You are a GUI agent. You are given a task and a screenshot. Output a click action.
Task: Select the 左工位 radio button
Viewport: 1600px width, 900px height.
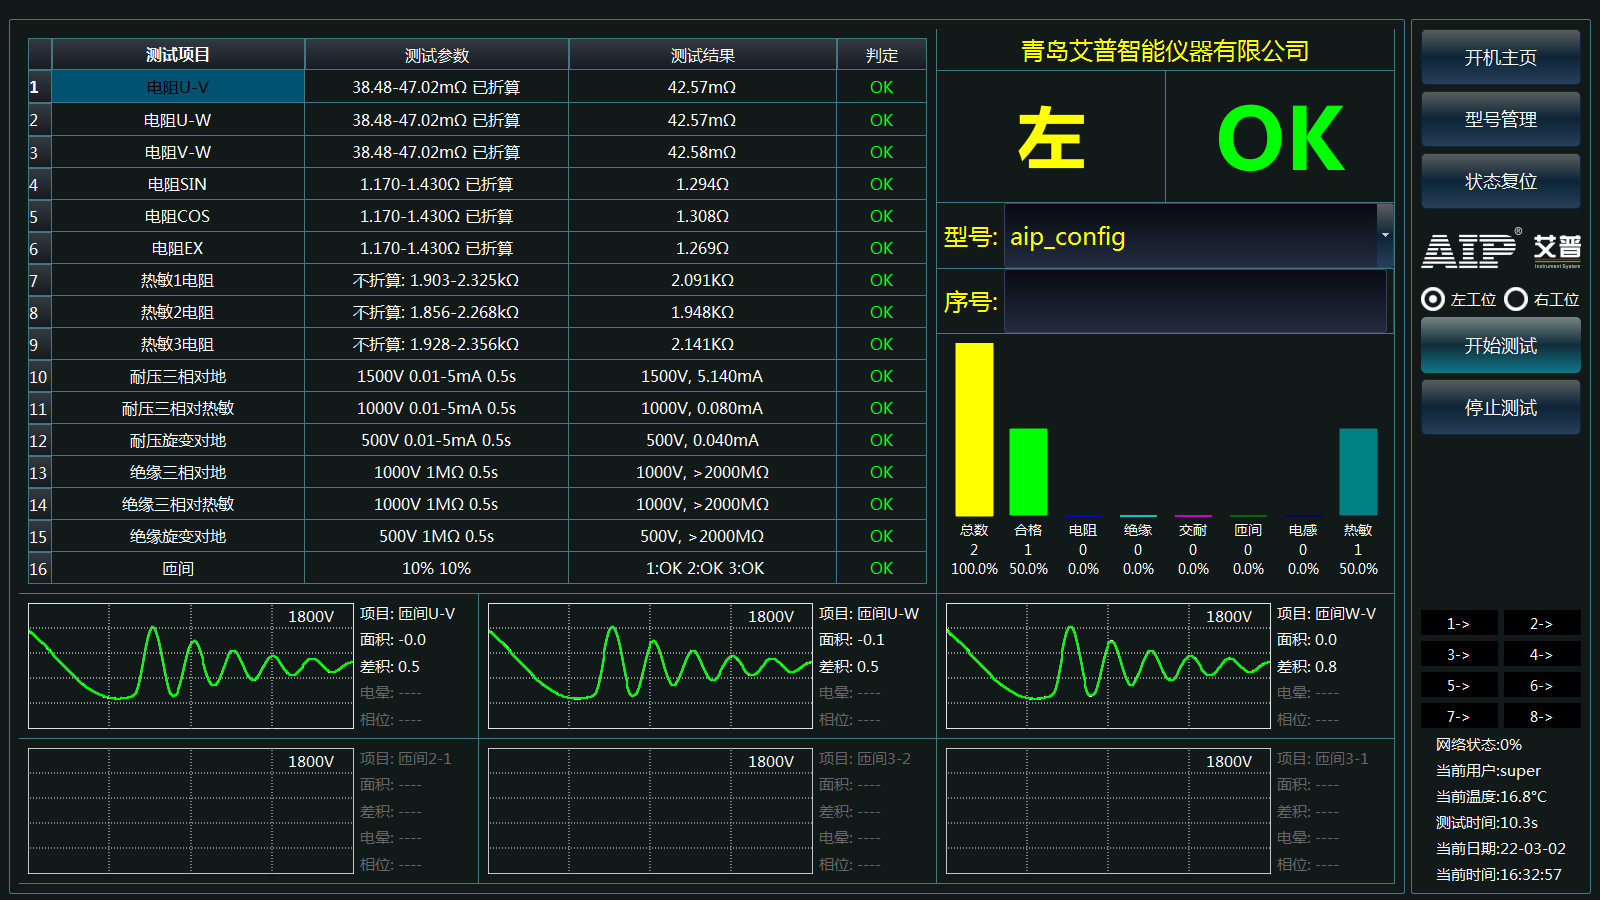tap(1434, 300)
